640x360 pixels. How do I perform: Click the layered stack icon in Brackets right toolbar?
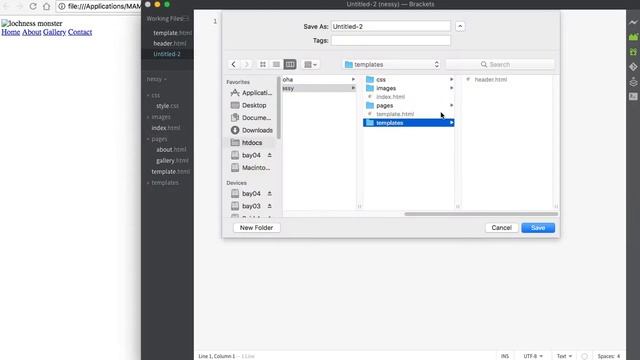[x=633, y=82]
